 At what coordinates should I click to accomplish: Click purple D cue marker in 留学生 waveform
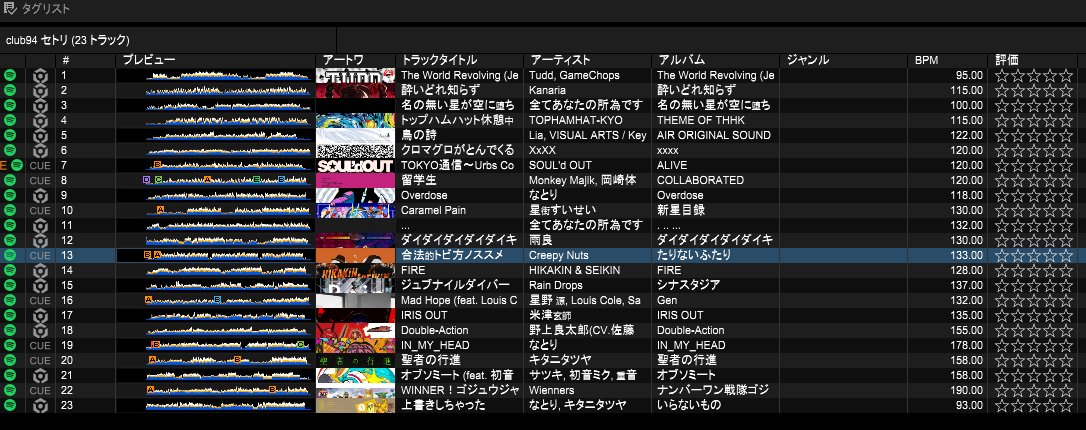[x=146, y=179]
